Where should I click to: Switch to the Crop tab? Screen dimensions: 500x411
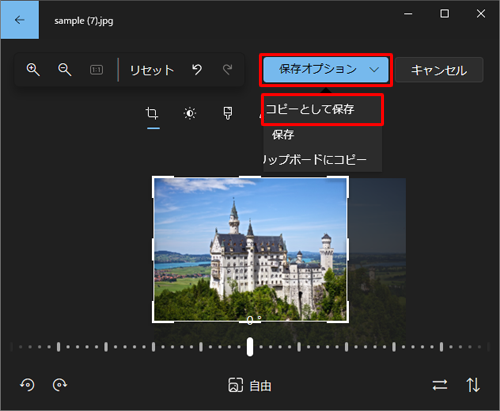tap(153, 113)
